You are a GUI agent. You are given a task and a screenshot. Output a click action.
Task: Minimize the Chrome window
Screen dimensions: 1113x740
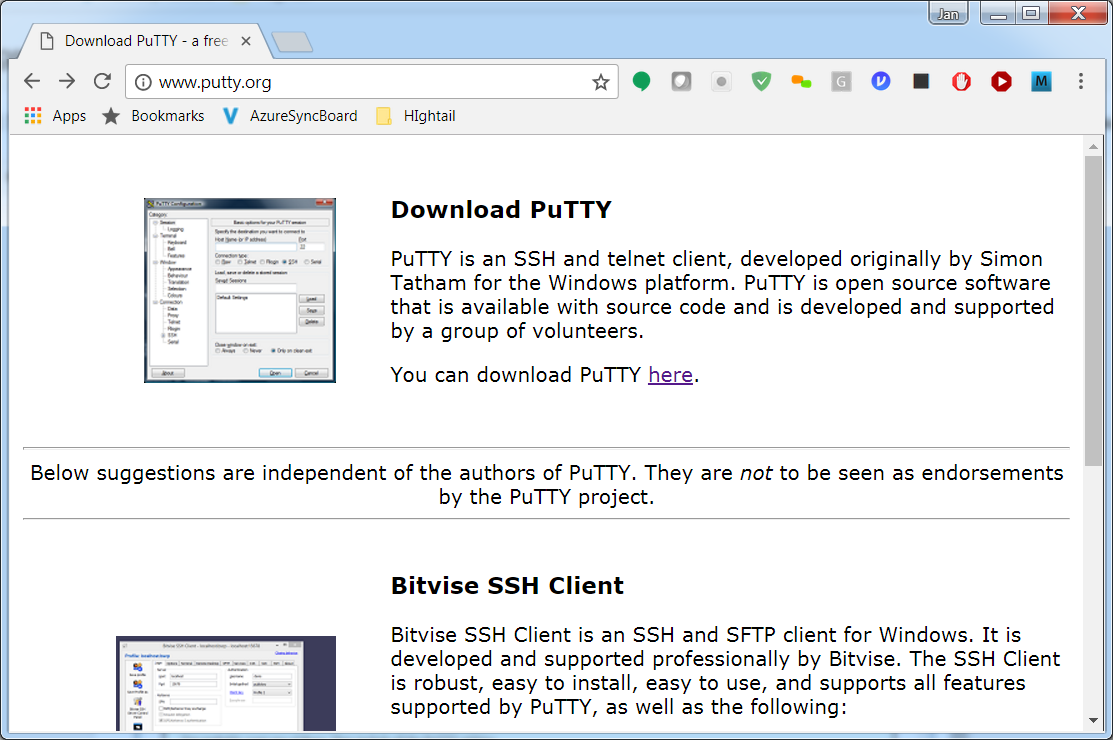(998, 13)
